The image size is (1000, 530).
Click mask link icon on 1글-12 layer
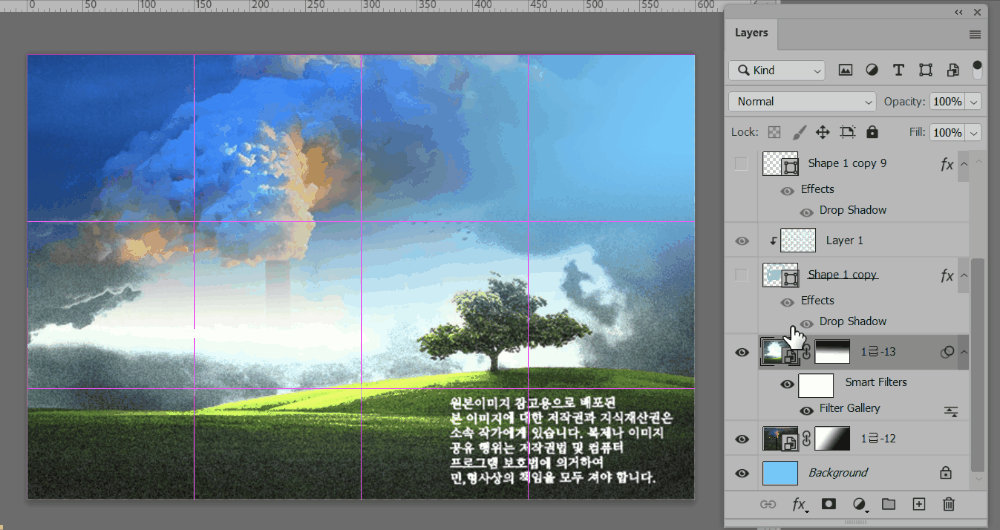(806, 439)
